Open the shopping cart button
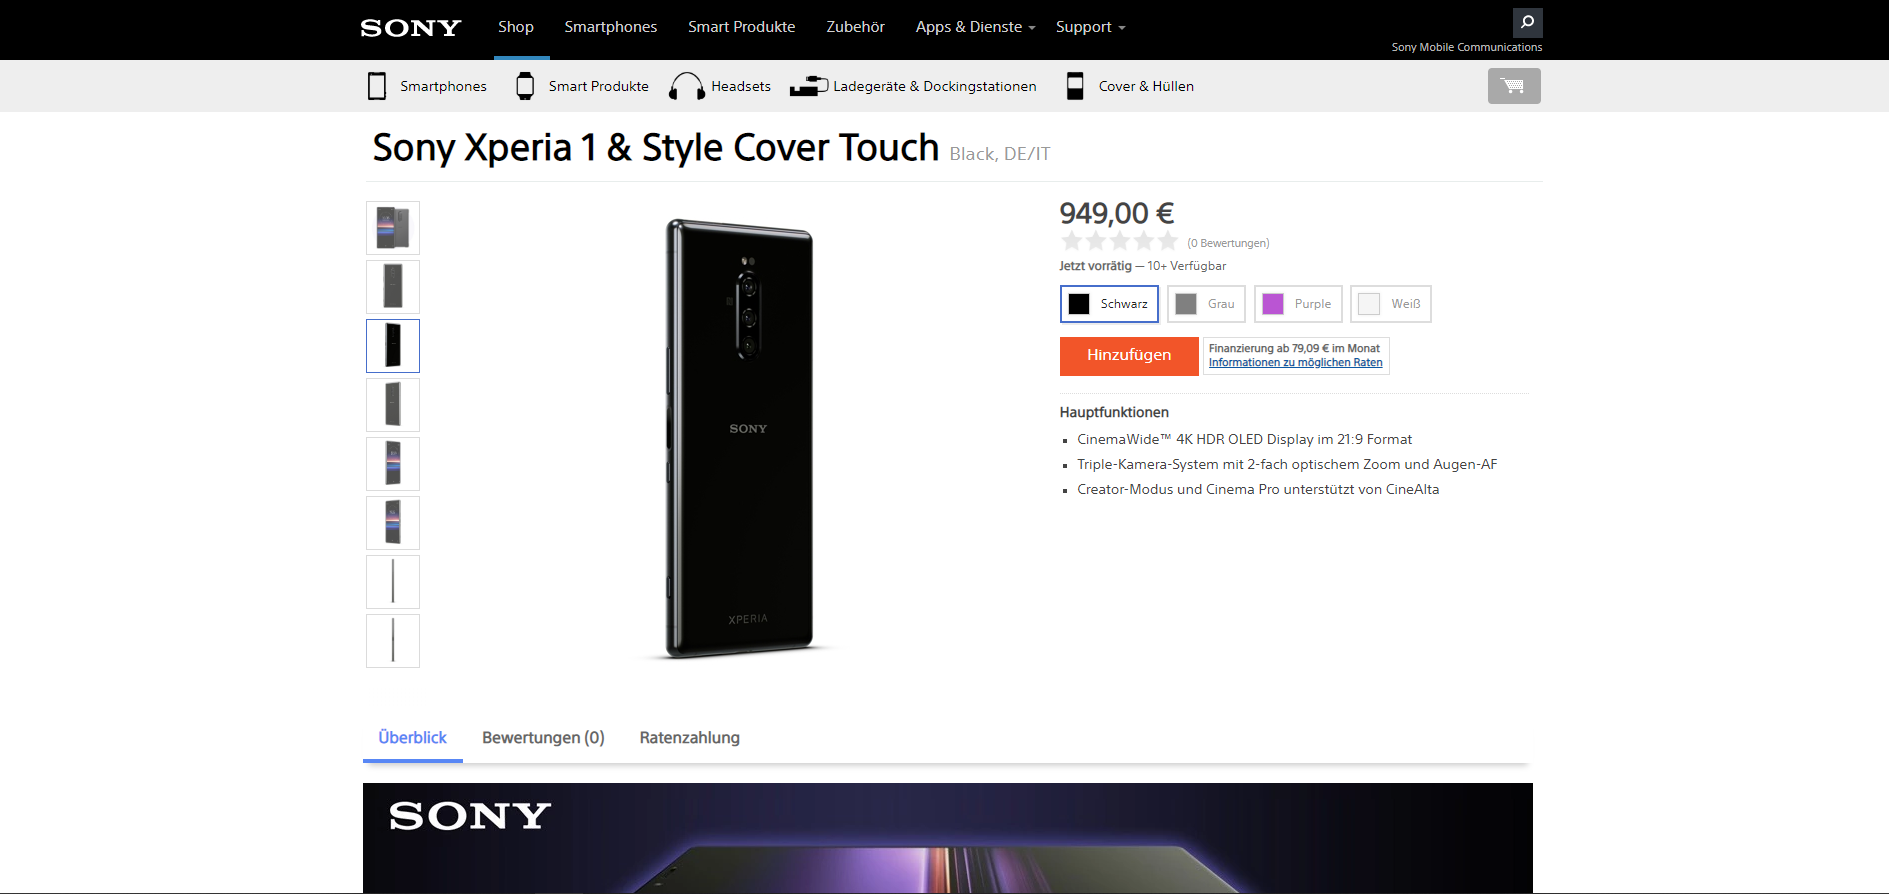Screen dimensions: 1889x894 (1514, 86)
